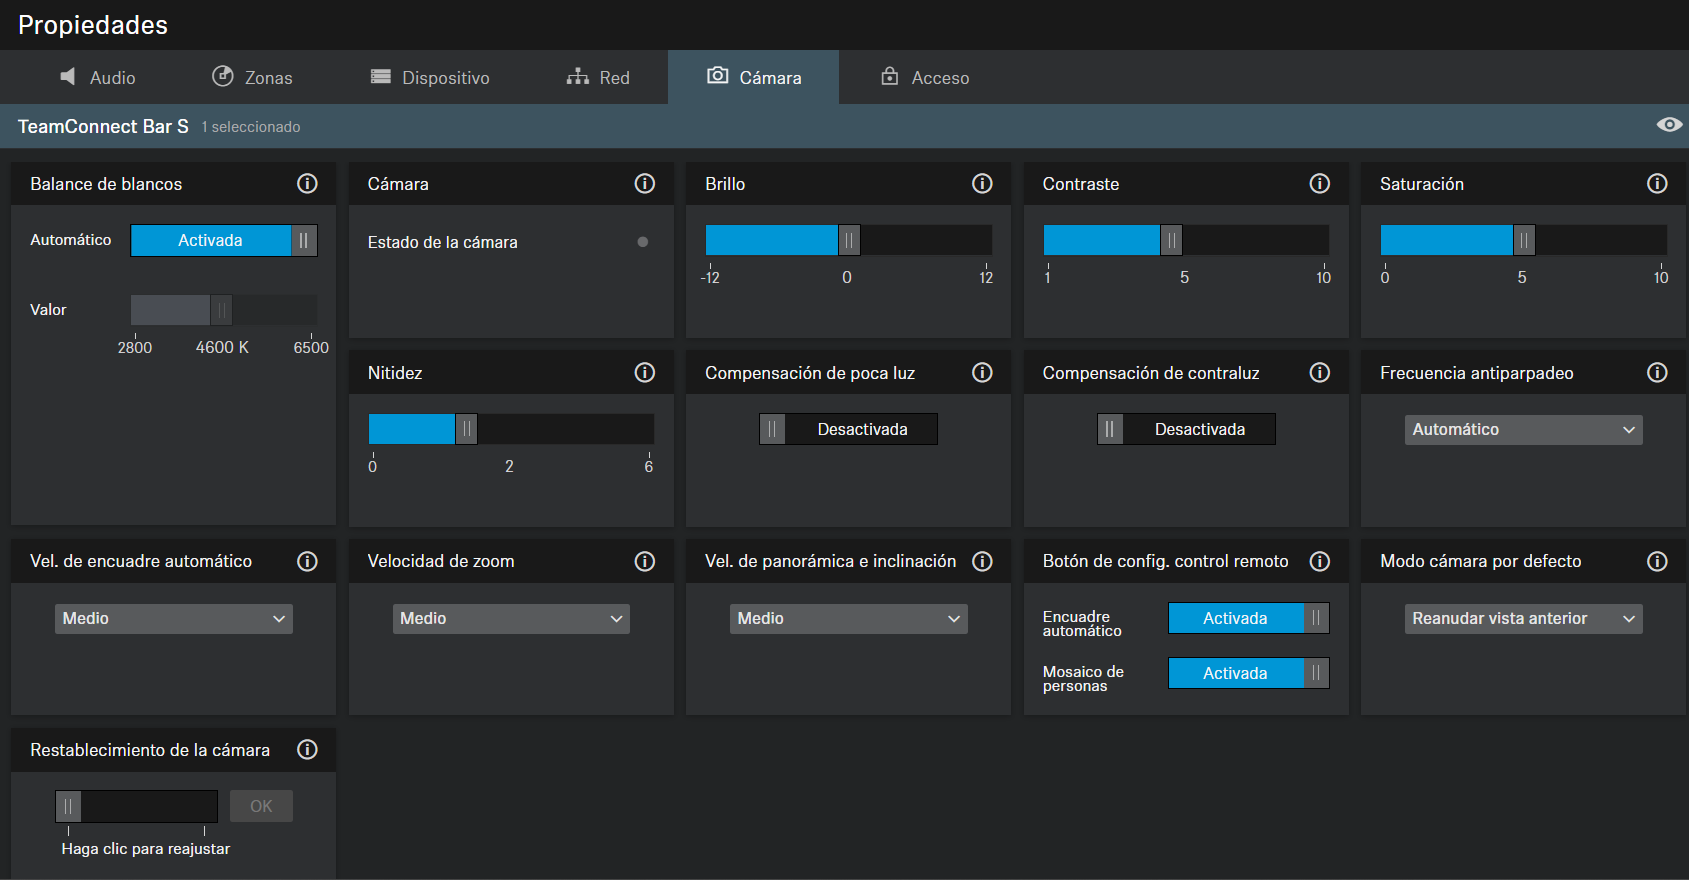1689x880 pixels.
Task: Turn off Mosaico de personas toggle
Action: pyautogui.click(x=1248, y=674)
